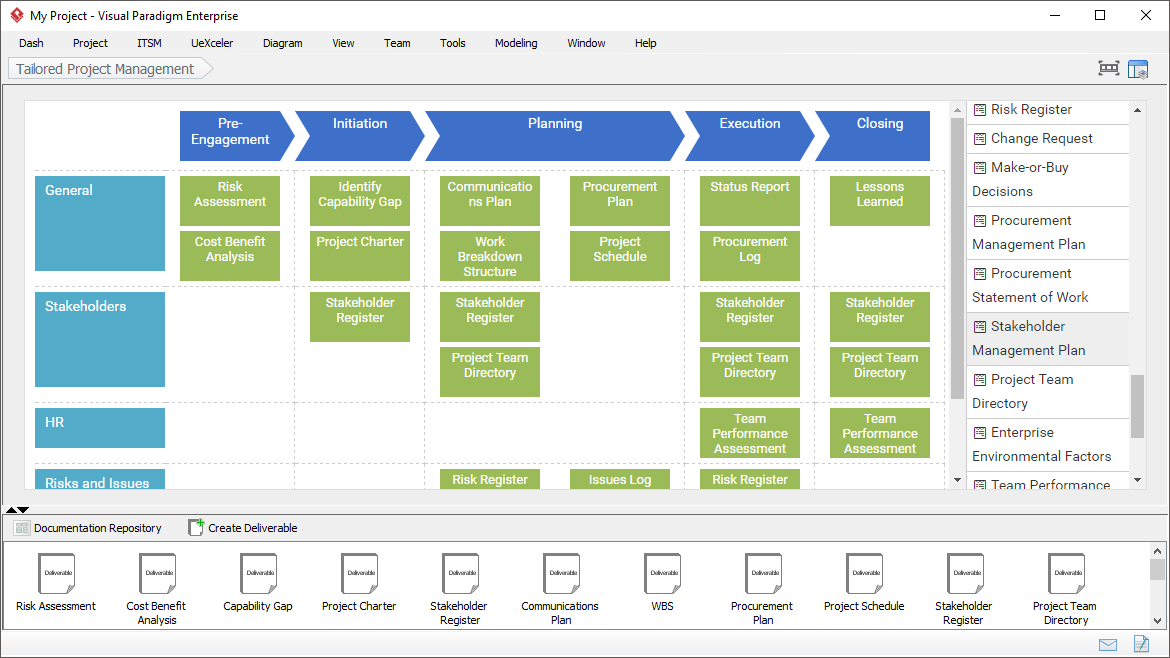The image size is (1170, 658).
Task: Click the Pre-Engagement phase arrow
Action: tap(235, 136)
